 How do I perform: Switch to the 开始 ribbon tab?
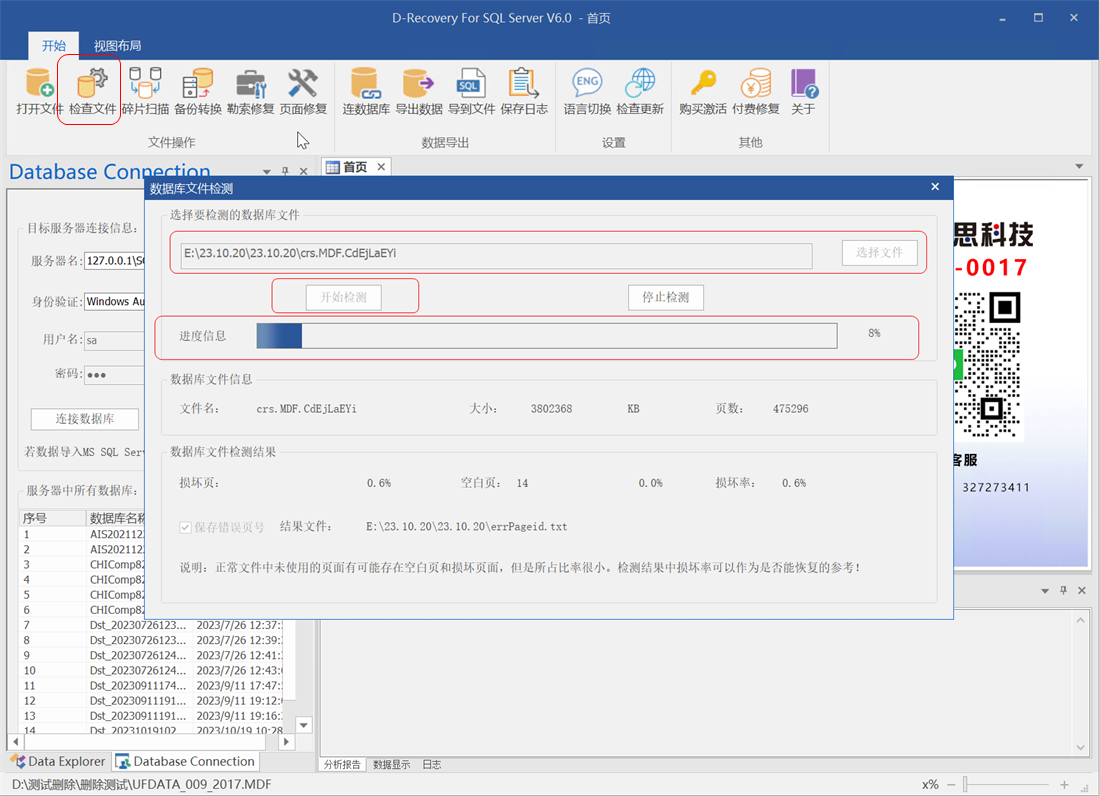click(x=53, y=46)
